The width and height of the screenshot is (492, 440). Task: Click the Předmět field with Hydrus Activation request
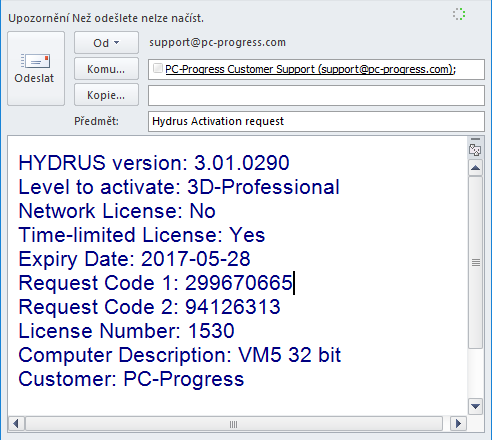(x=316, y=121)
